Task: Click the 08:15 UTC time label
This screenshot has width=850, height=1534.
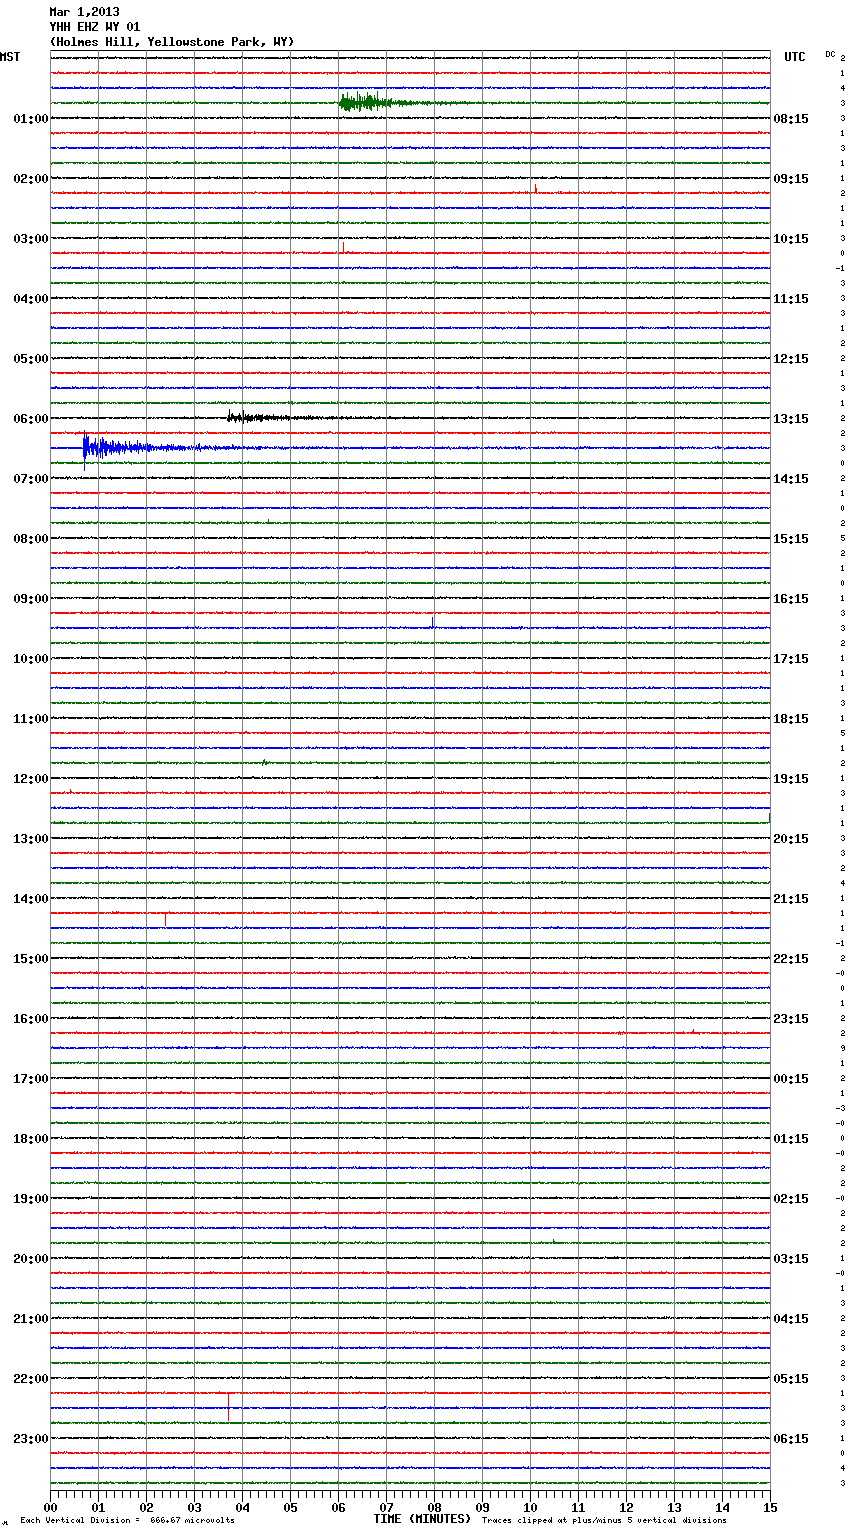Action: click(791, 119)
